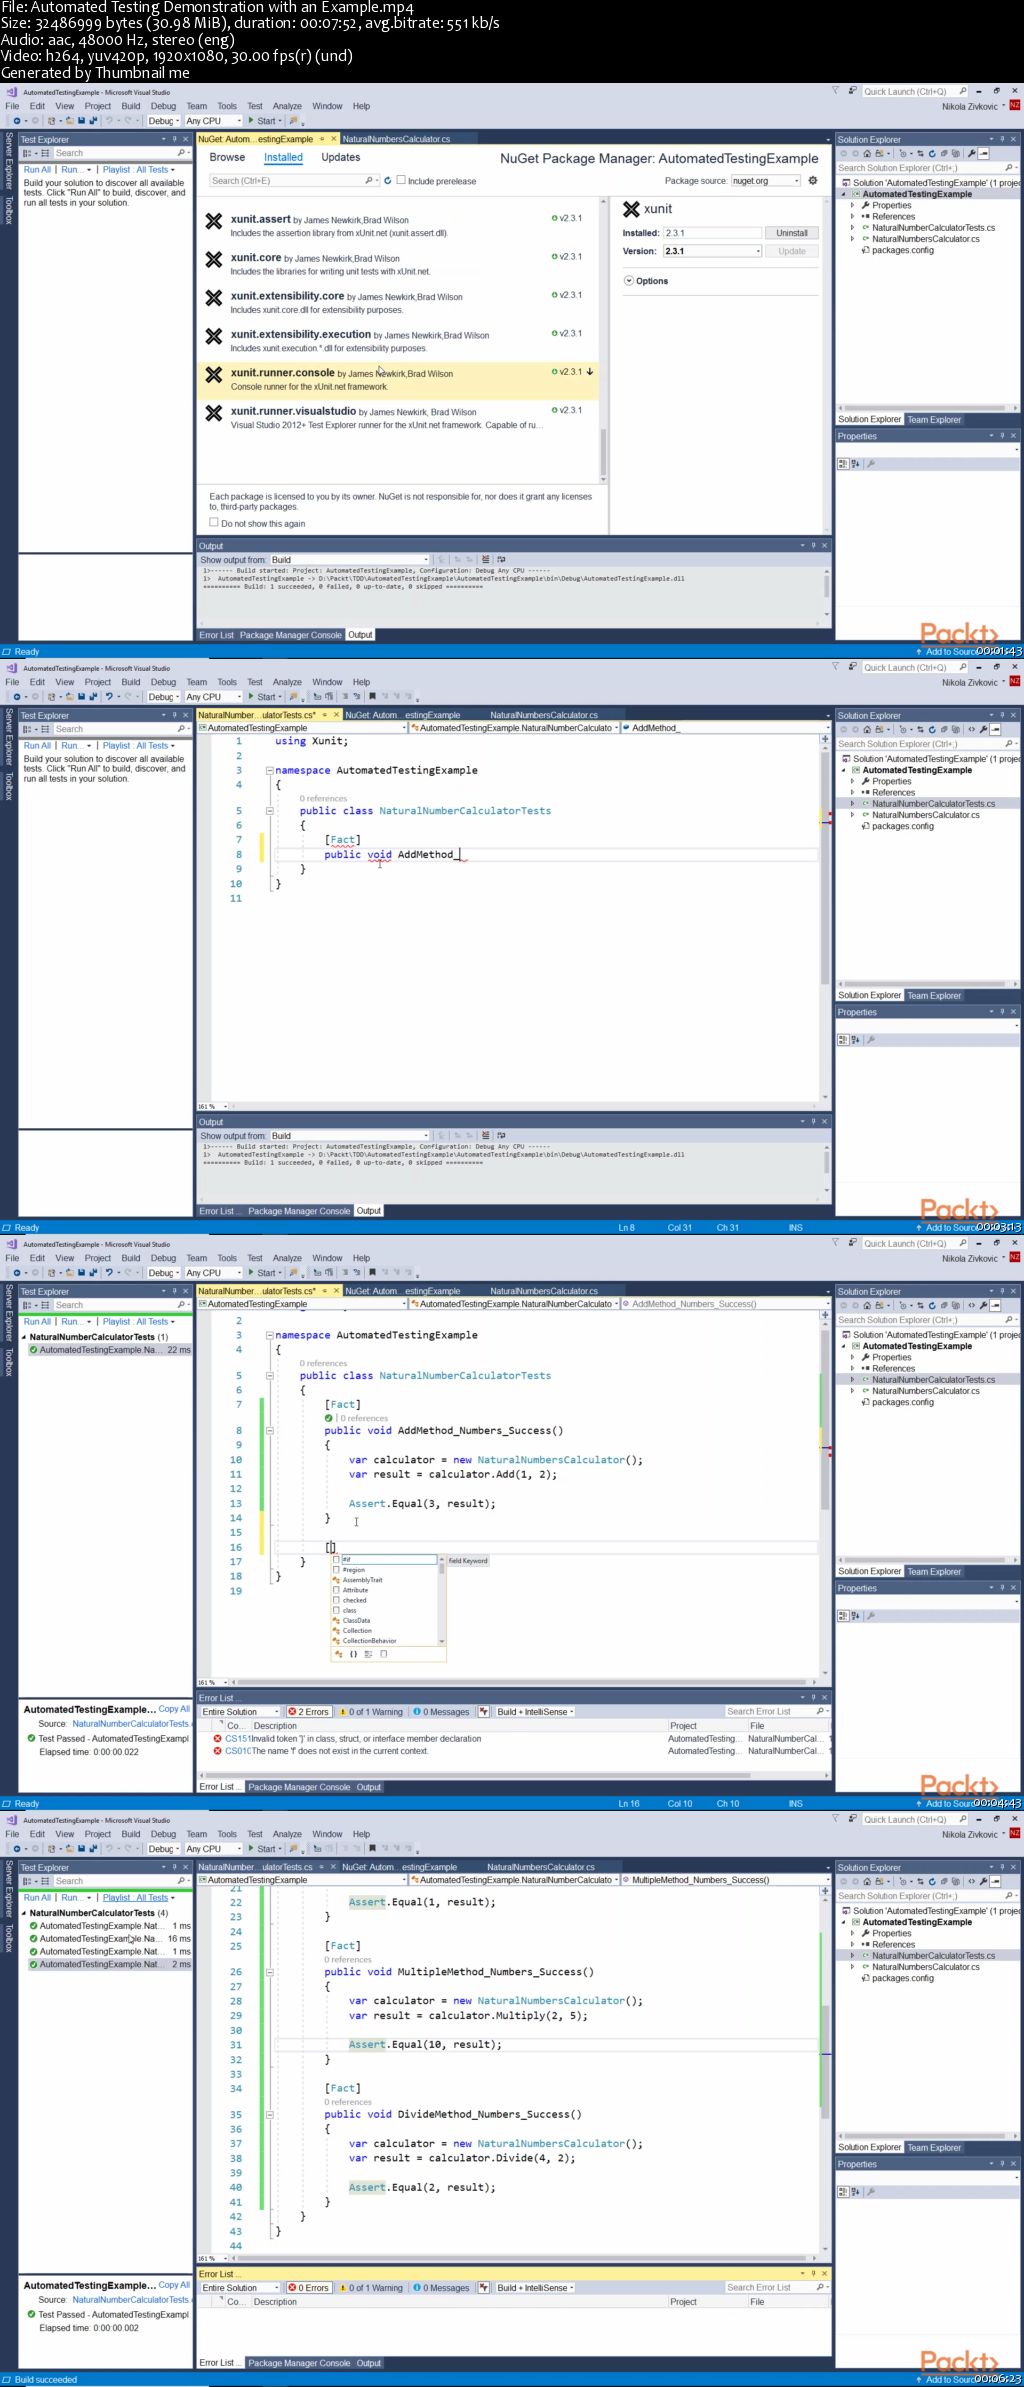
Task: Toggle word wrap icon in Output panel of NuGet frame
Action: (x=501, y=560)
